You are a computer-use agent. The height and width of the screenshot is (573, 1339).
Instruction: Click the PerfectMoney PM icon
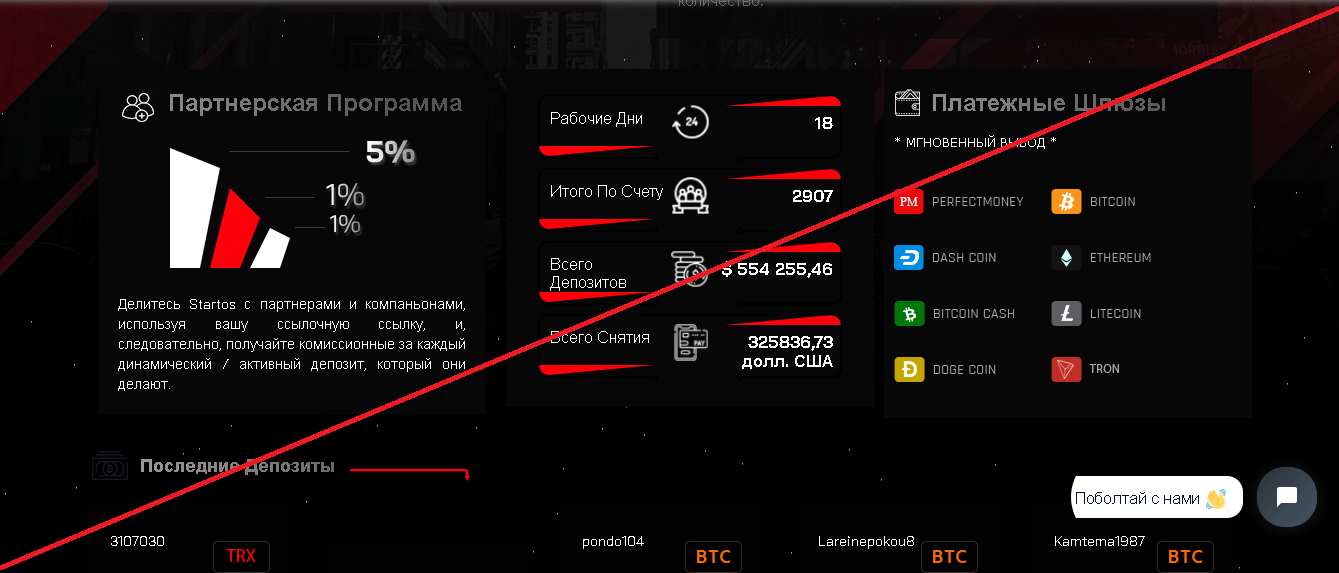coord(908,201)
